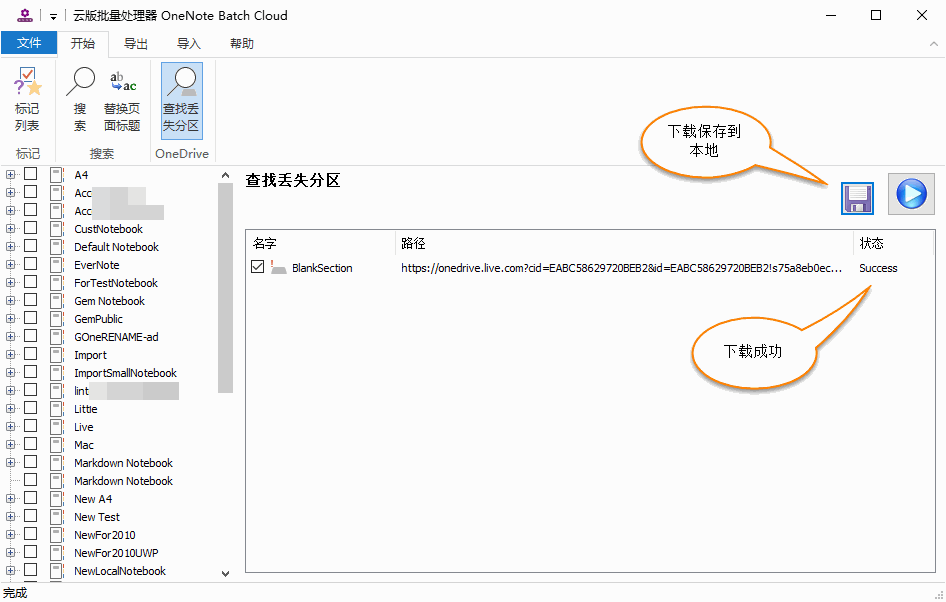946x602 pixels.
Task: Select the Markdown Notebook tree item
Action: tap(123, 463)
